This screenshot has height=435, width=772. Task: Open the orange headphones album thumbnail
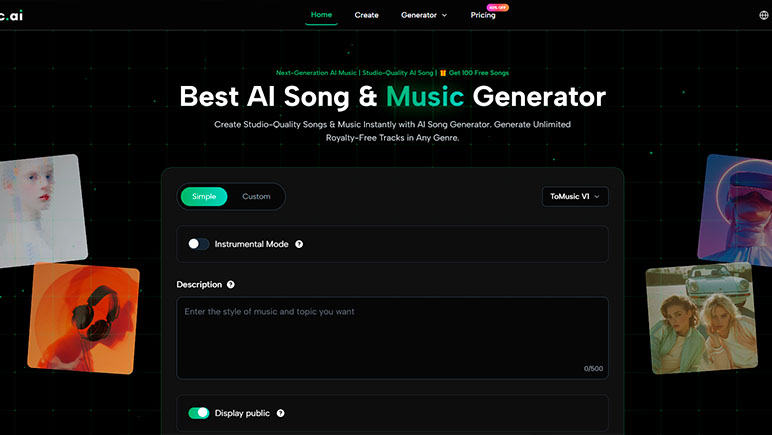(84, 319)
